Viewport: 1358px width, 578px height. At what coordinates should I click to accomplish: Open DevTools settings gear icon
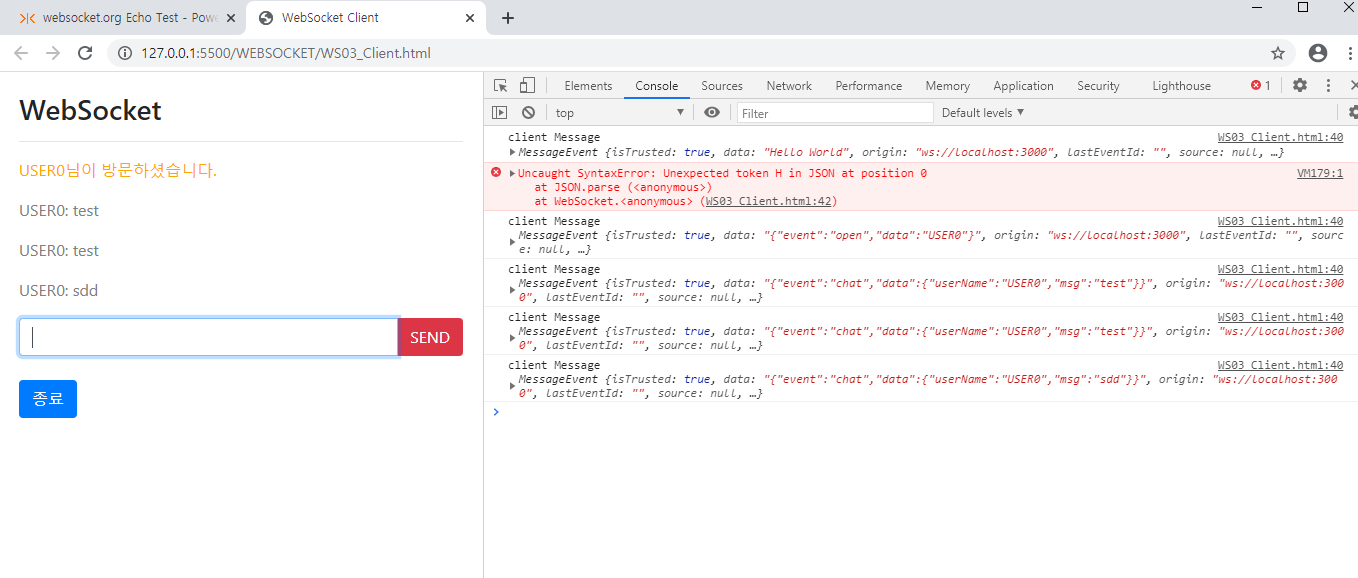click(x=1300, y=86)
